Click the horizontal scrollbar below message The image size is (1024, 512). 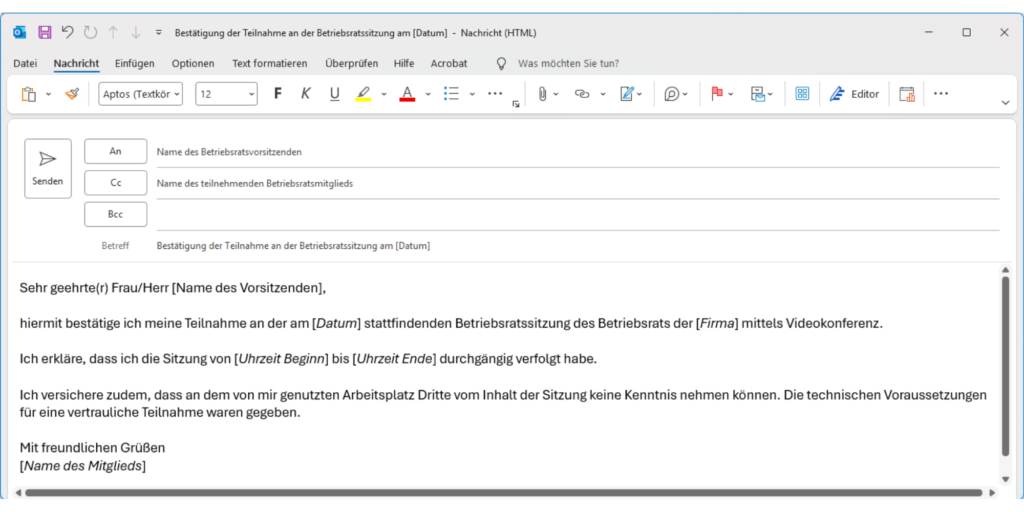504,493
